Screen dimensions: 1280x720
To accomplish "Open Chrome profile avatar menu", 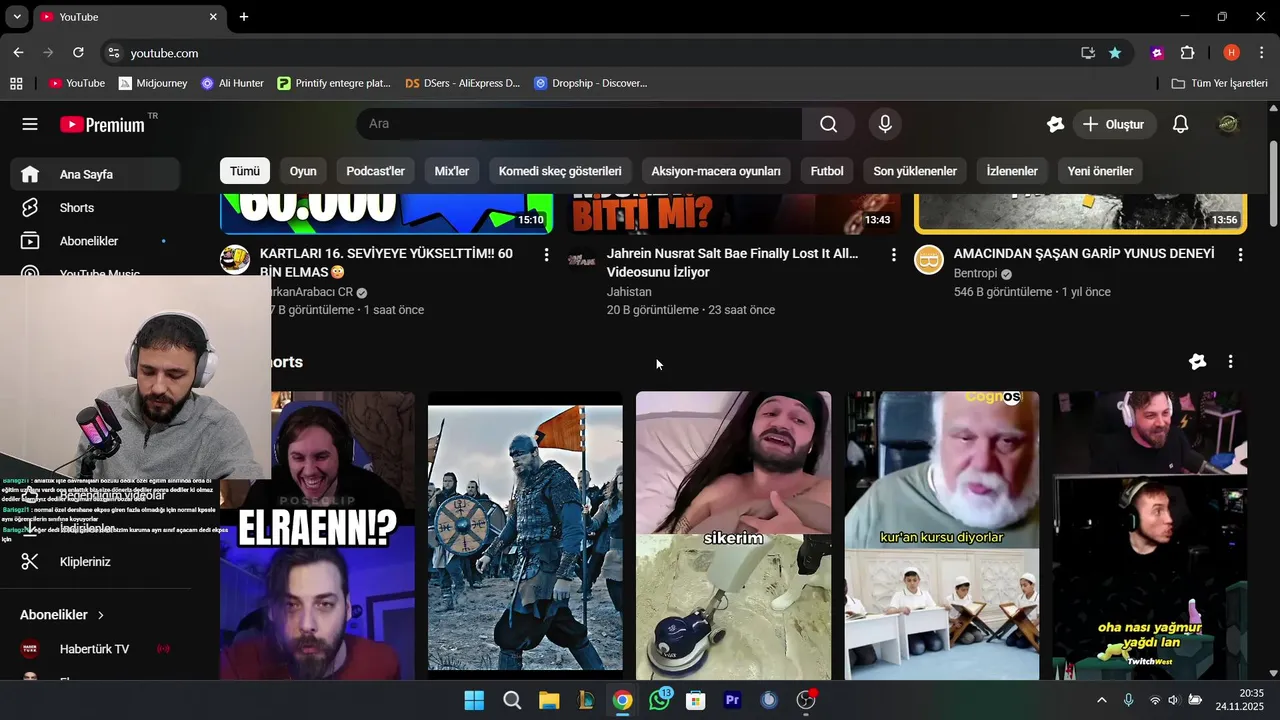I will click(x=1231, y=53).
